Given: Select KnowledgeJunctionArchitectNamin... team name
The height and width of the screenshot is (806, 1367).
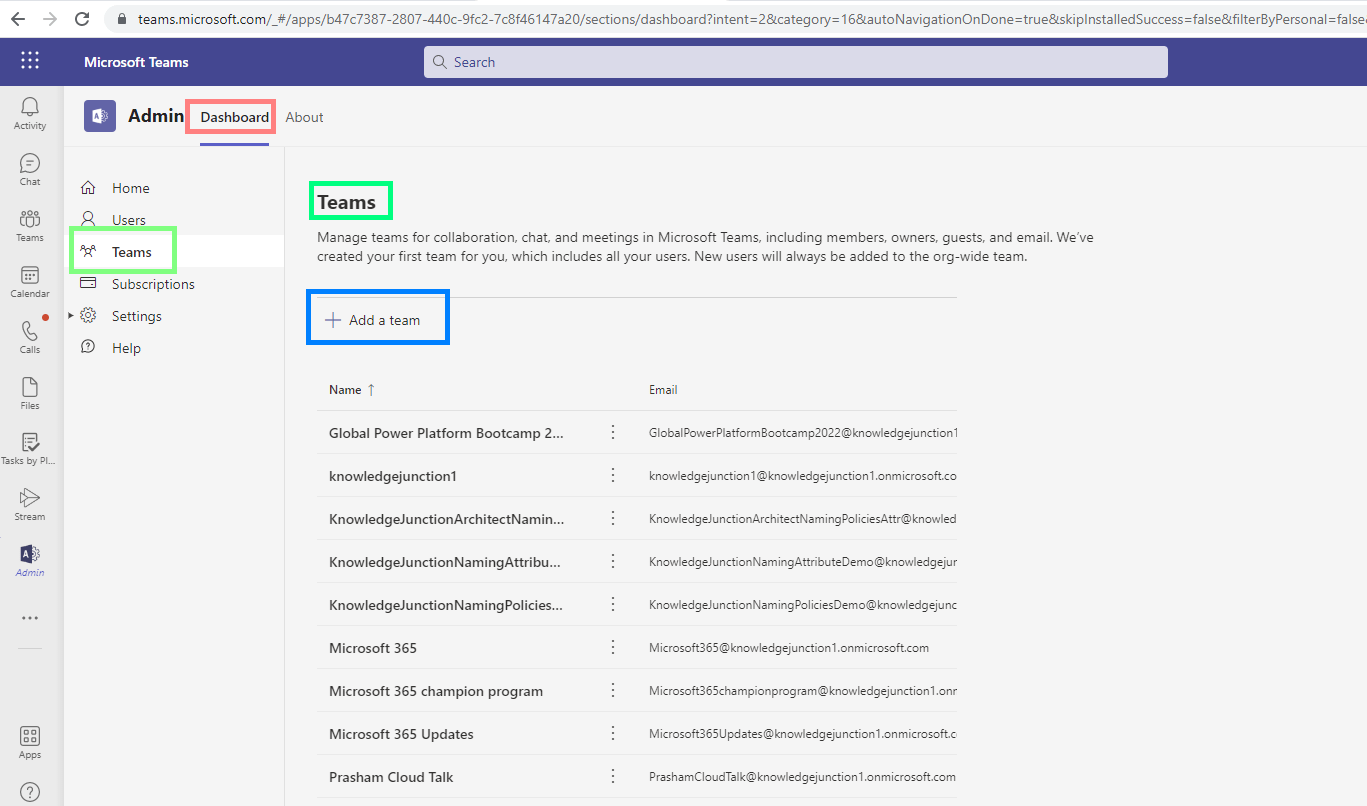Looking at the screenshot, I should coord(446,519).
